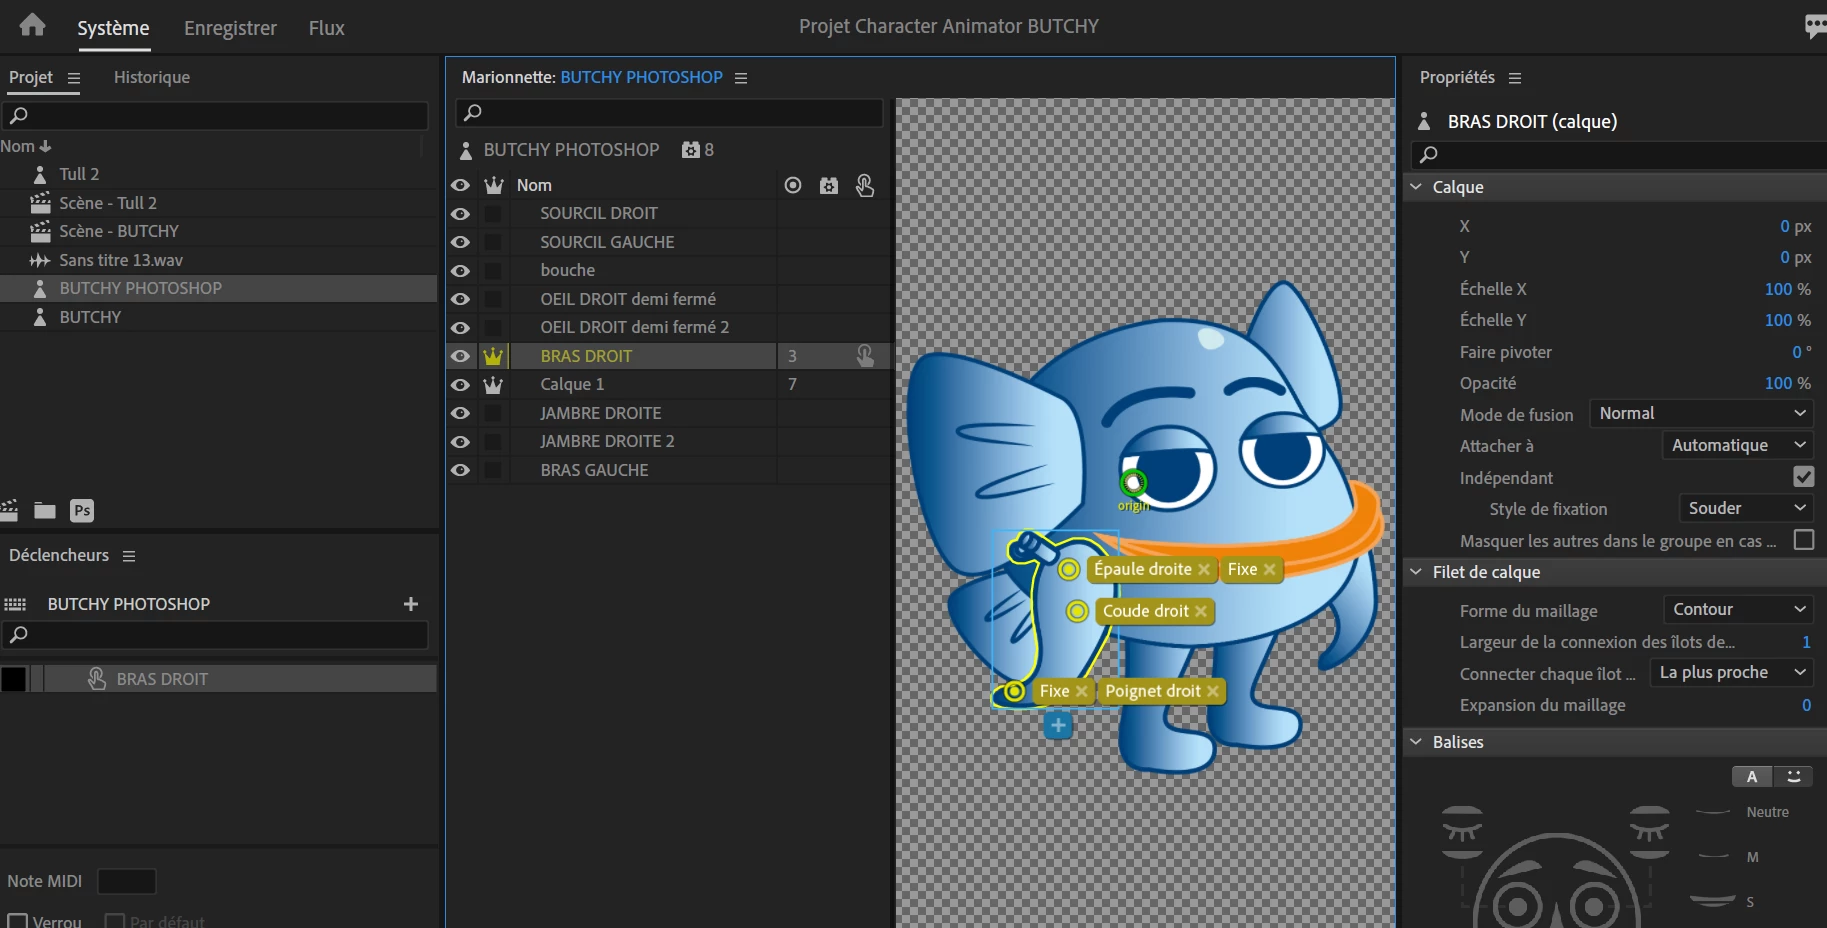Select the yellow handle for Coude droit
Screen dimensions: 1827x928
point(1077,611)
